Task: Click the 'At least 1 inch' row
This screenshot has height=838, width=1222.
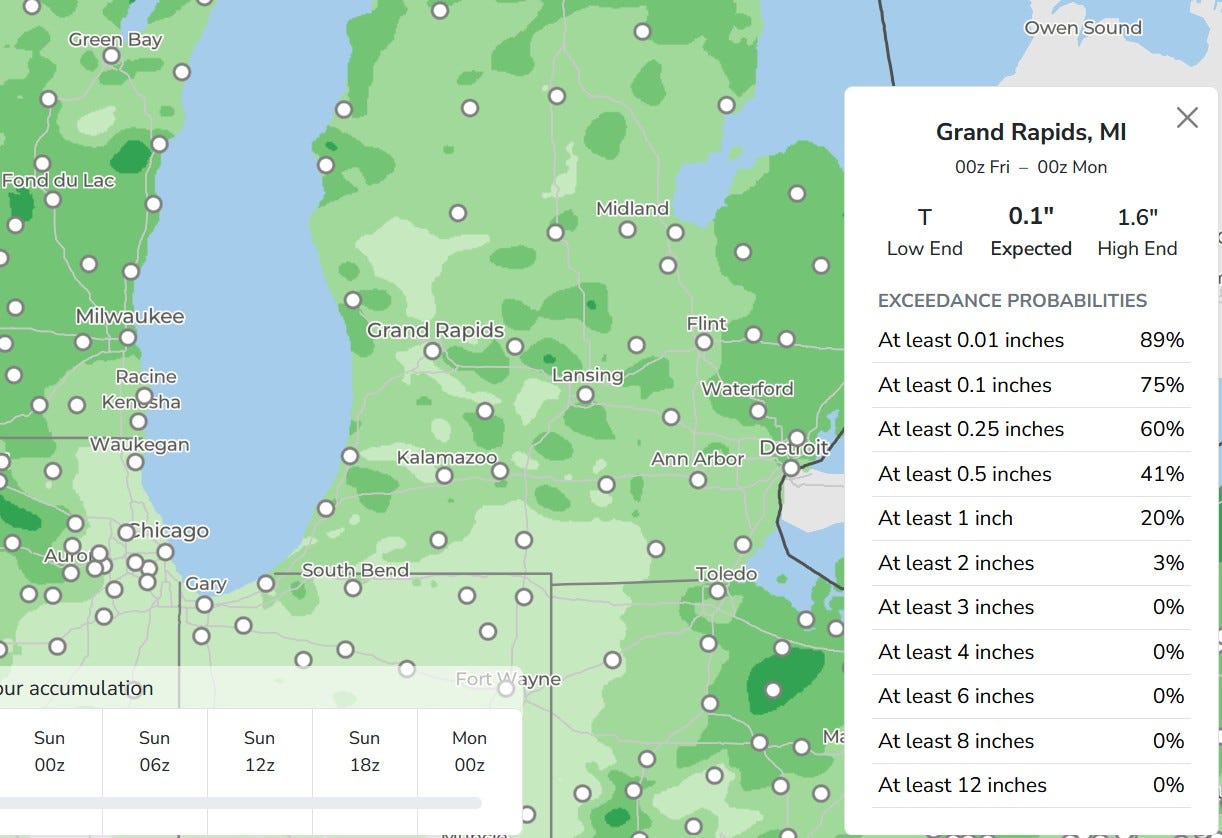Action: [1031, 518]
